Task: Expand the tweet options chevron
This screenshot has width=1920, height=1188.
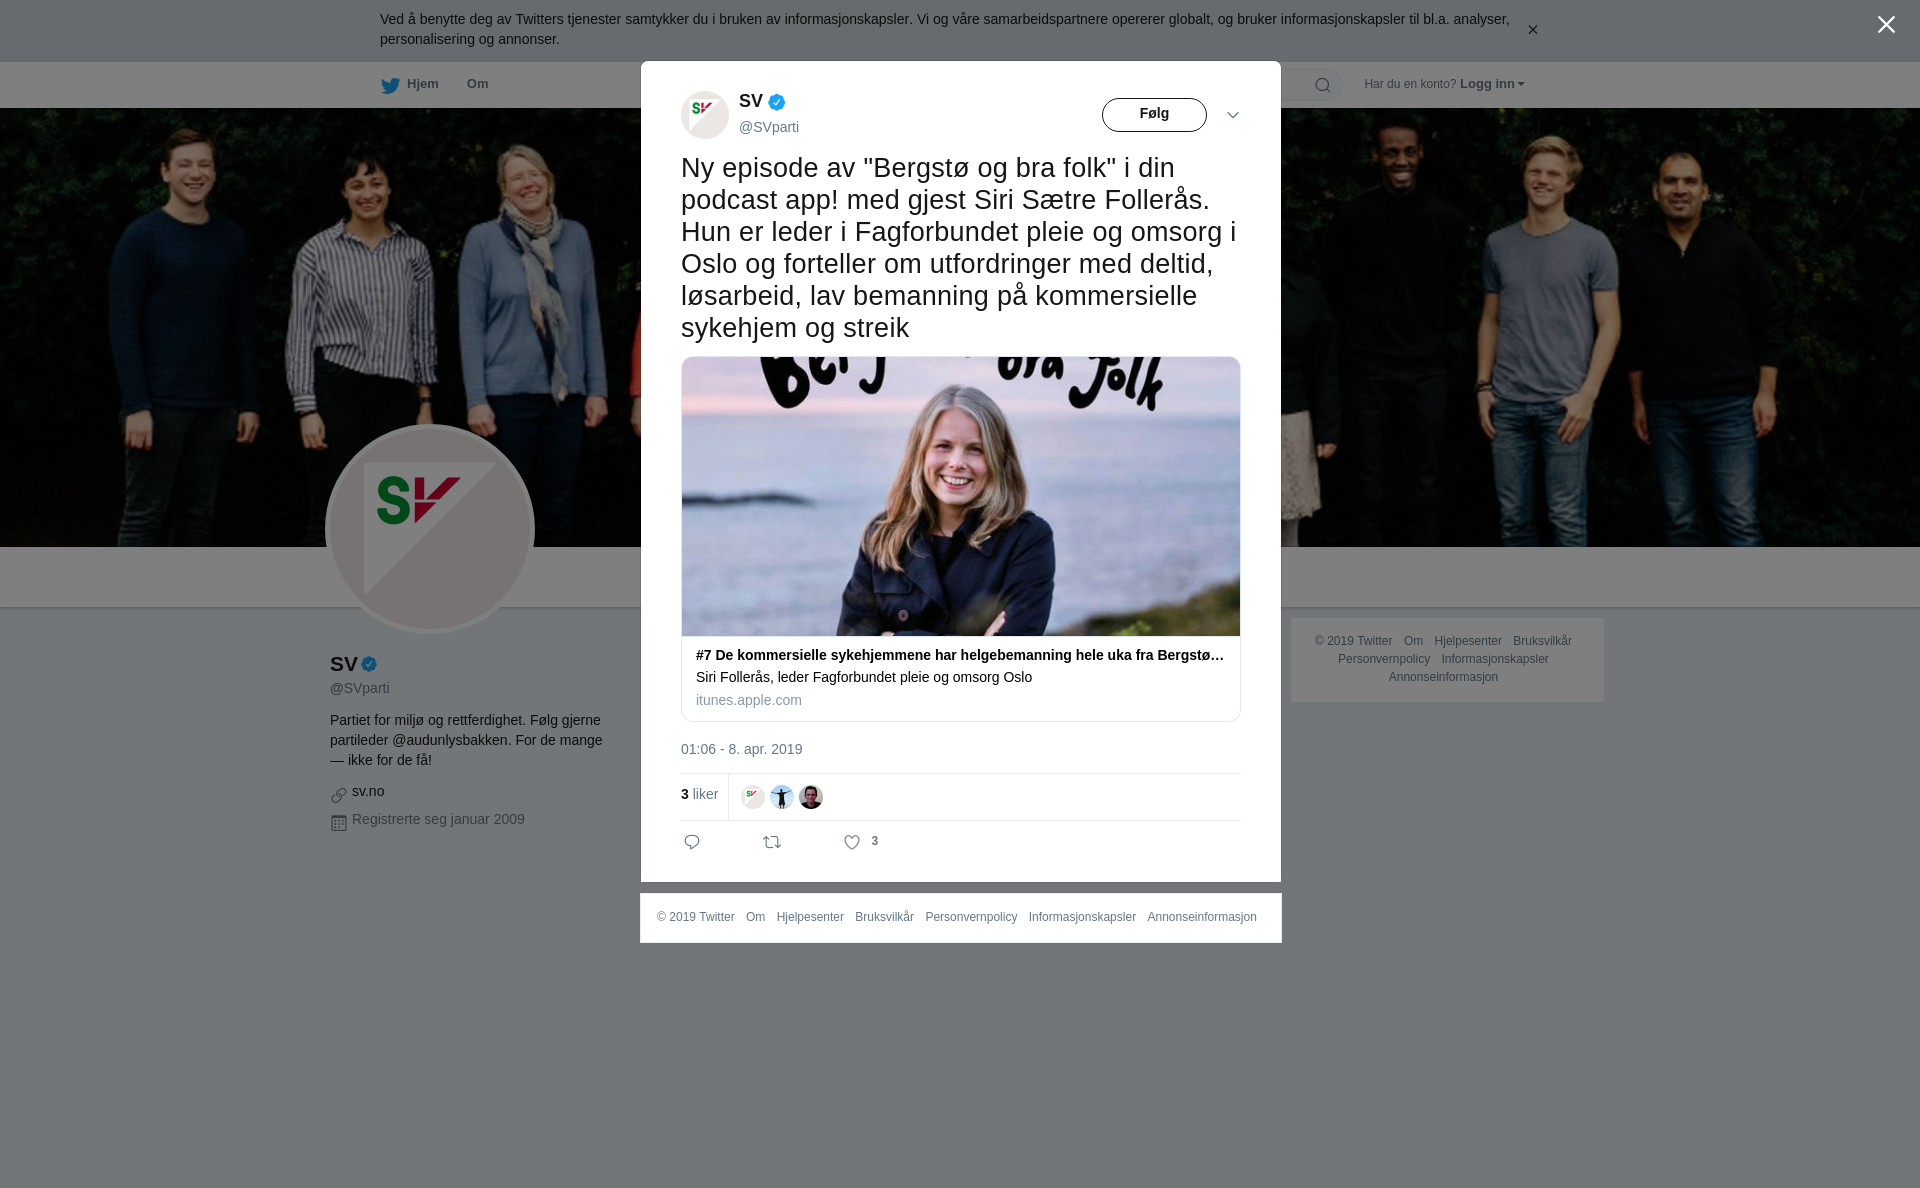Action: coord(1233,115)
